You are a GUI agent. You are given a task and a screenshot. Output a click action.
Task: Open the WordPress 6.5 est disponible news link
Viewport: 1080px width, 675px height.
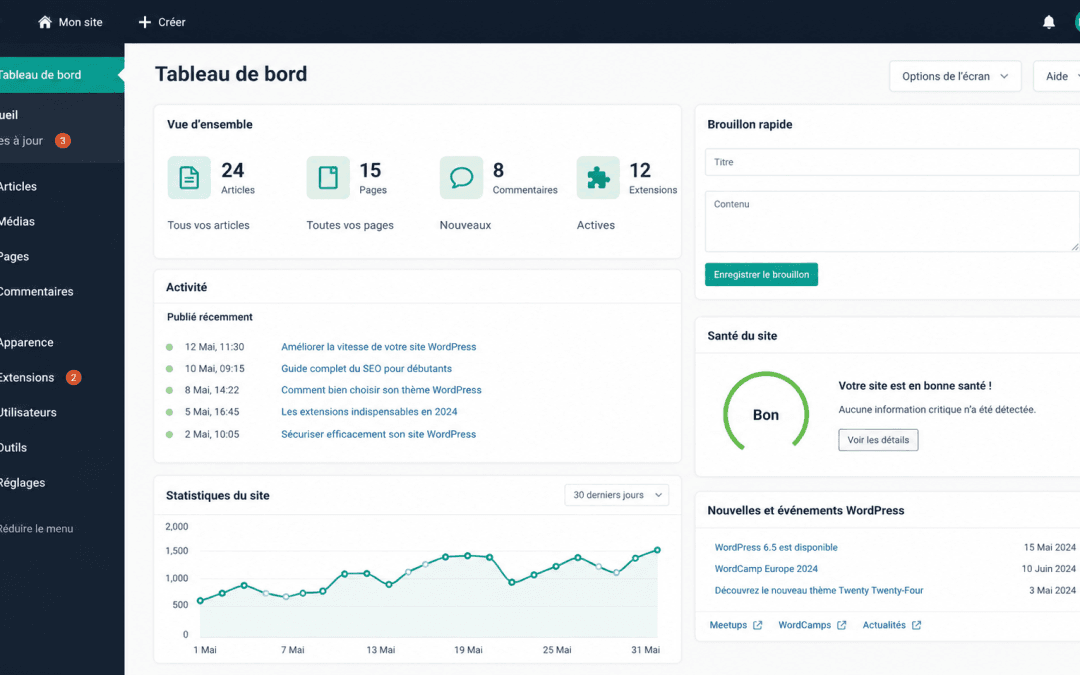coord(776,548)
